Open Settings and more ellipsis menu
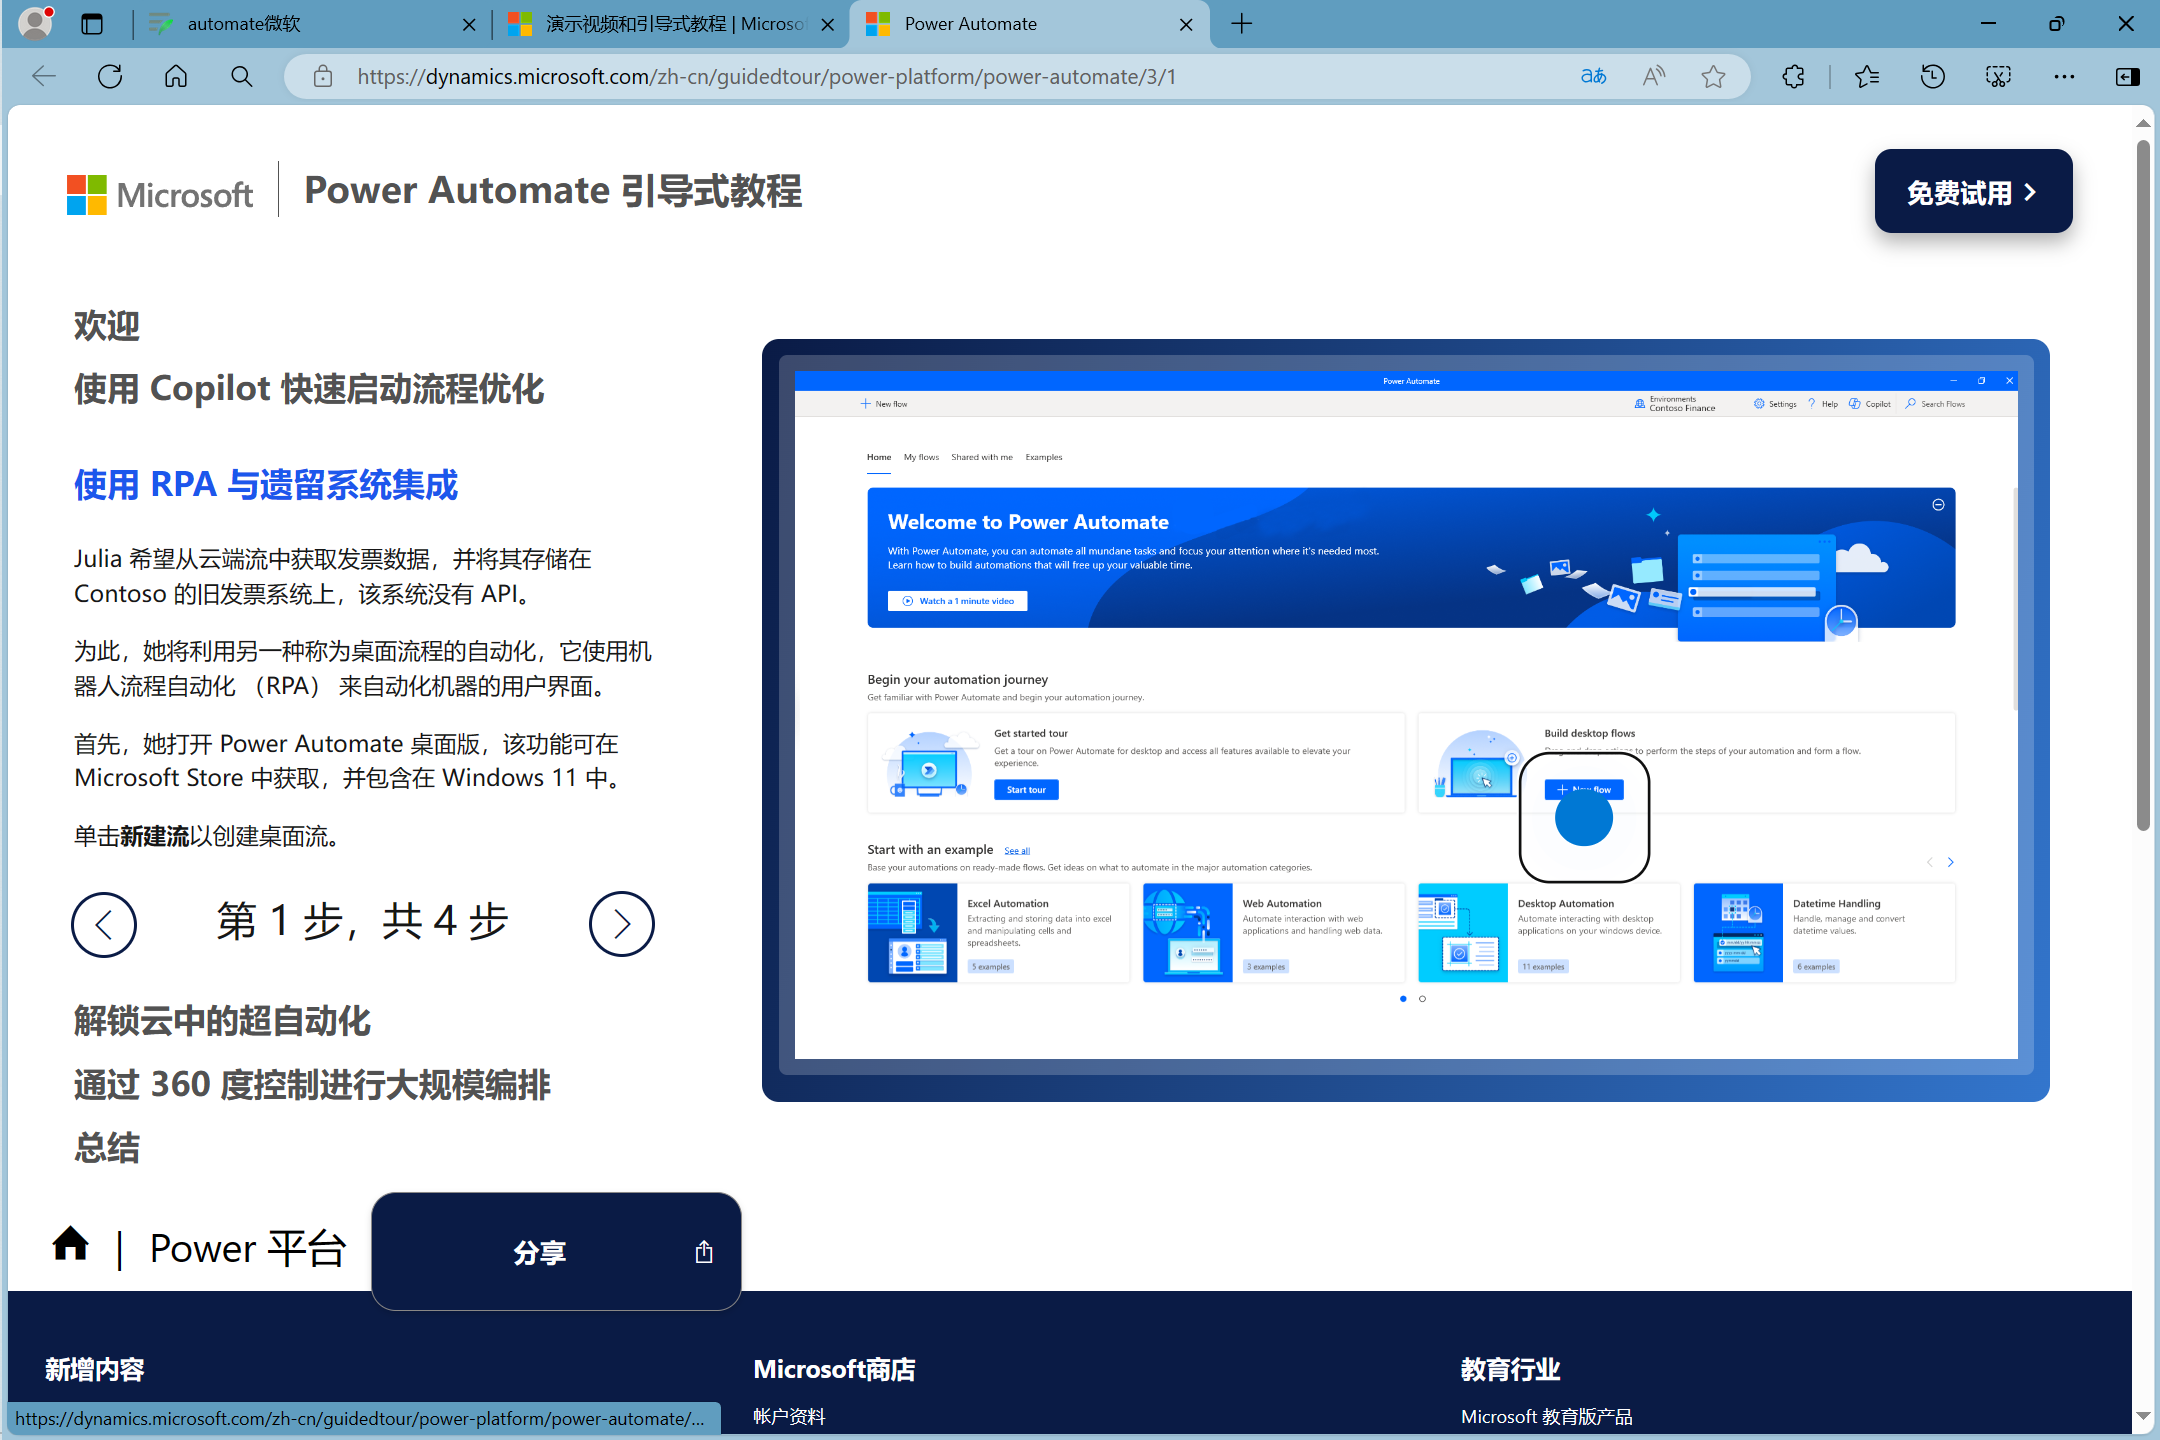This screenshot has width=2160, height=1440. coord(2064,77)
